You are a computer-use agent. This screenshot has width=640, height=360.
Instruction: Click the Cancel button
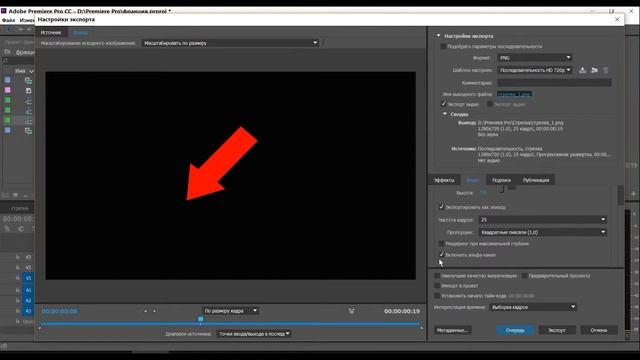click(598, 330)
